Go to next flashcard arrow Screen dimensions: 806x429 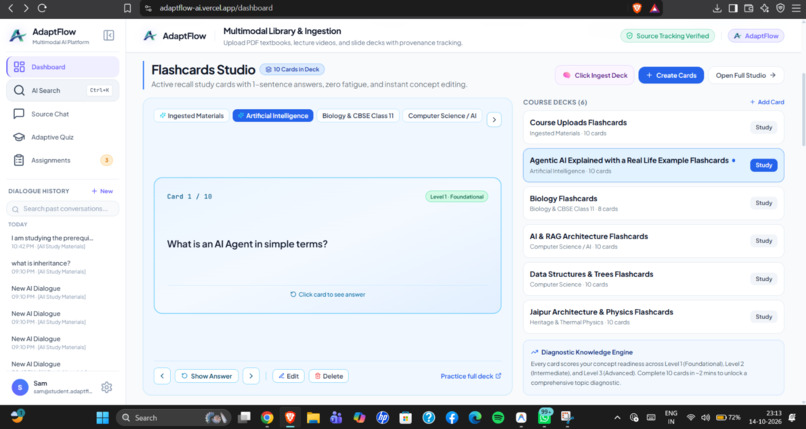coord(251,376)
